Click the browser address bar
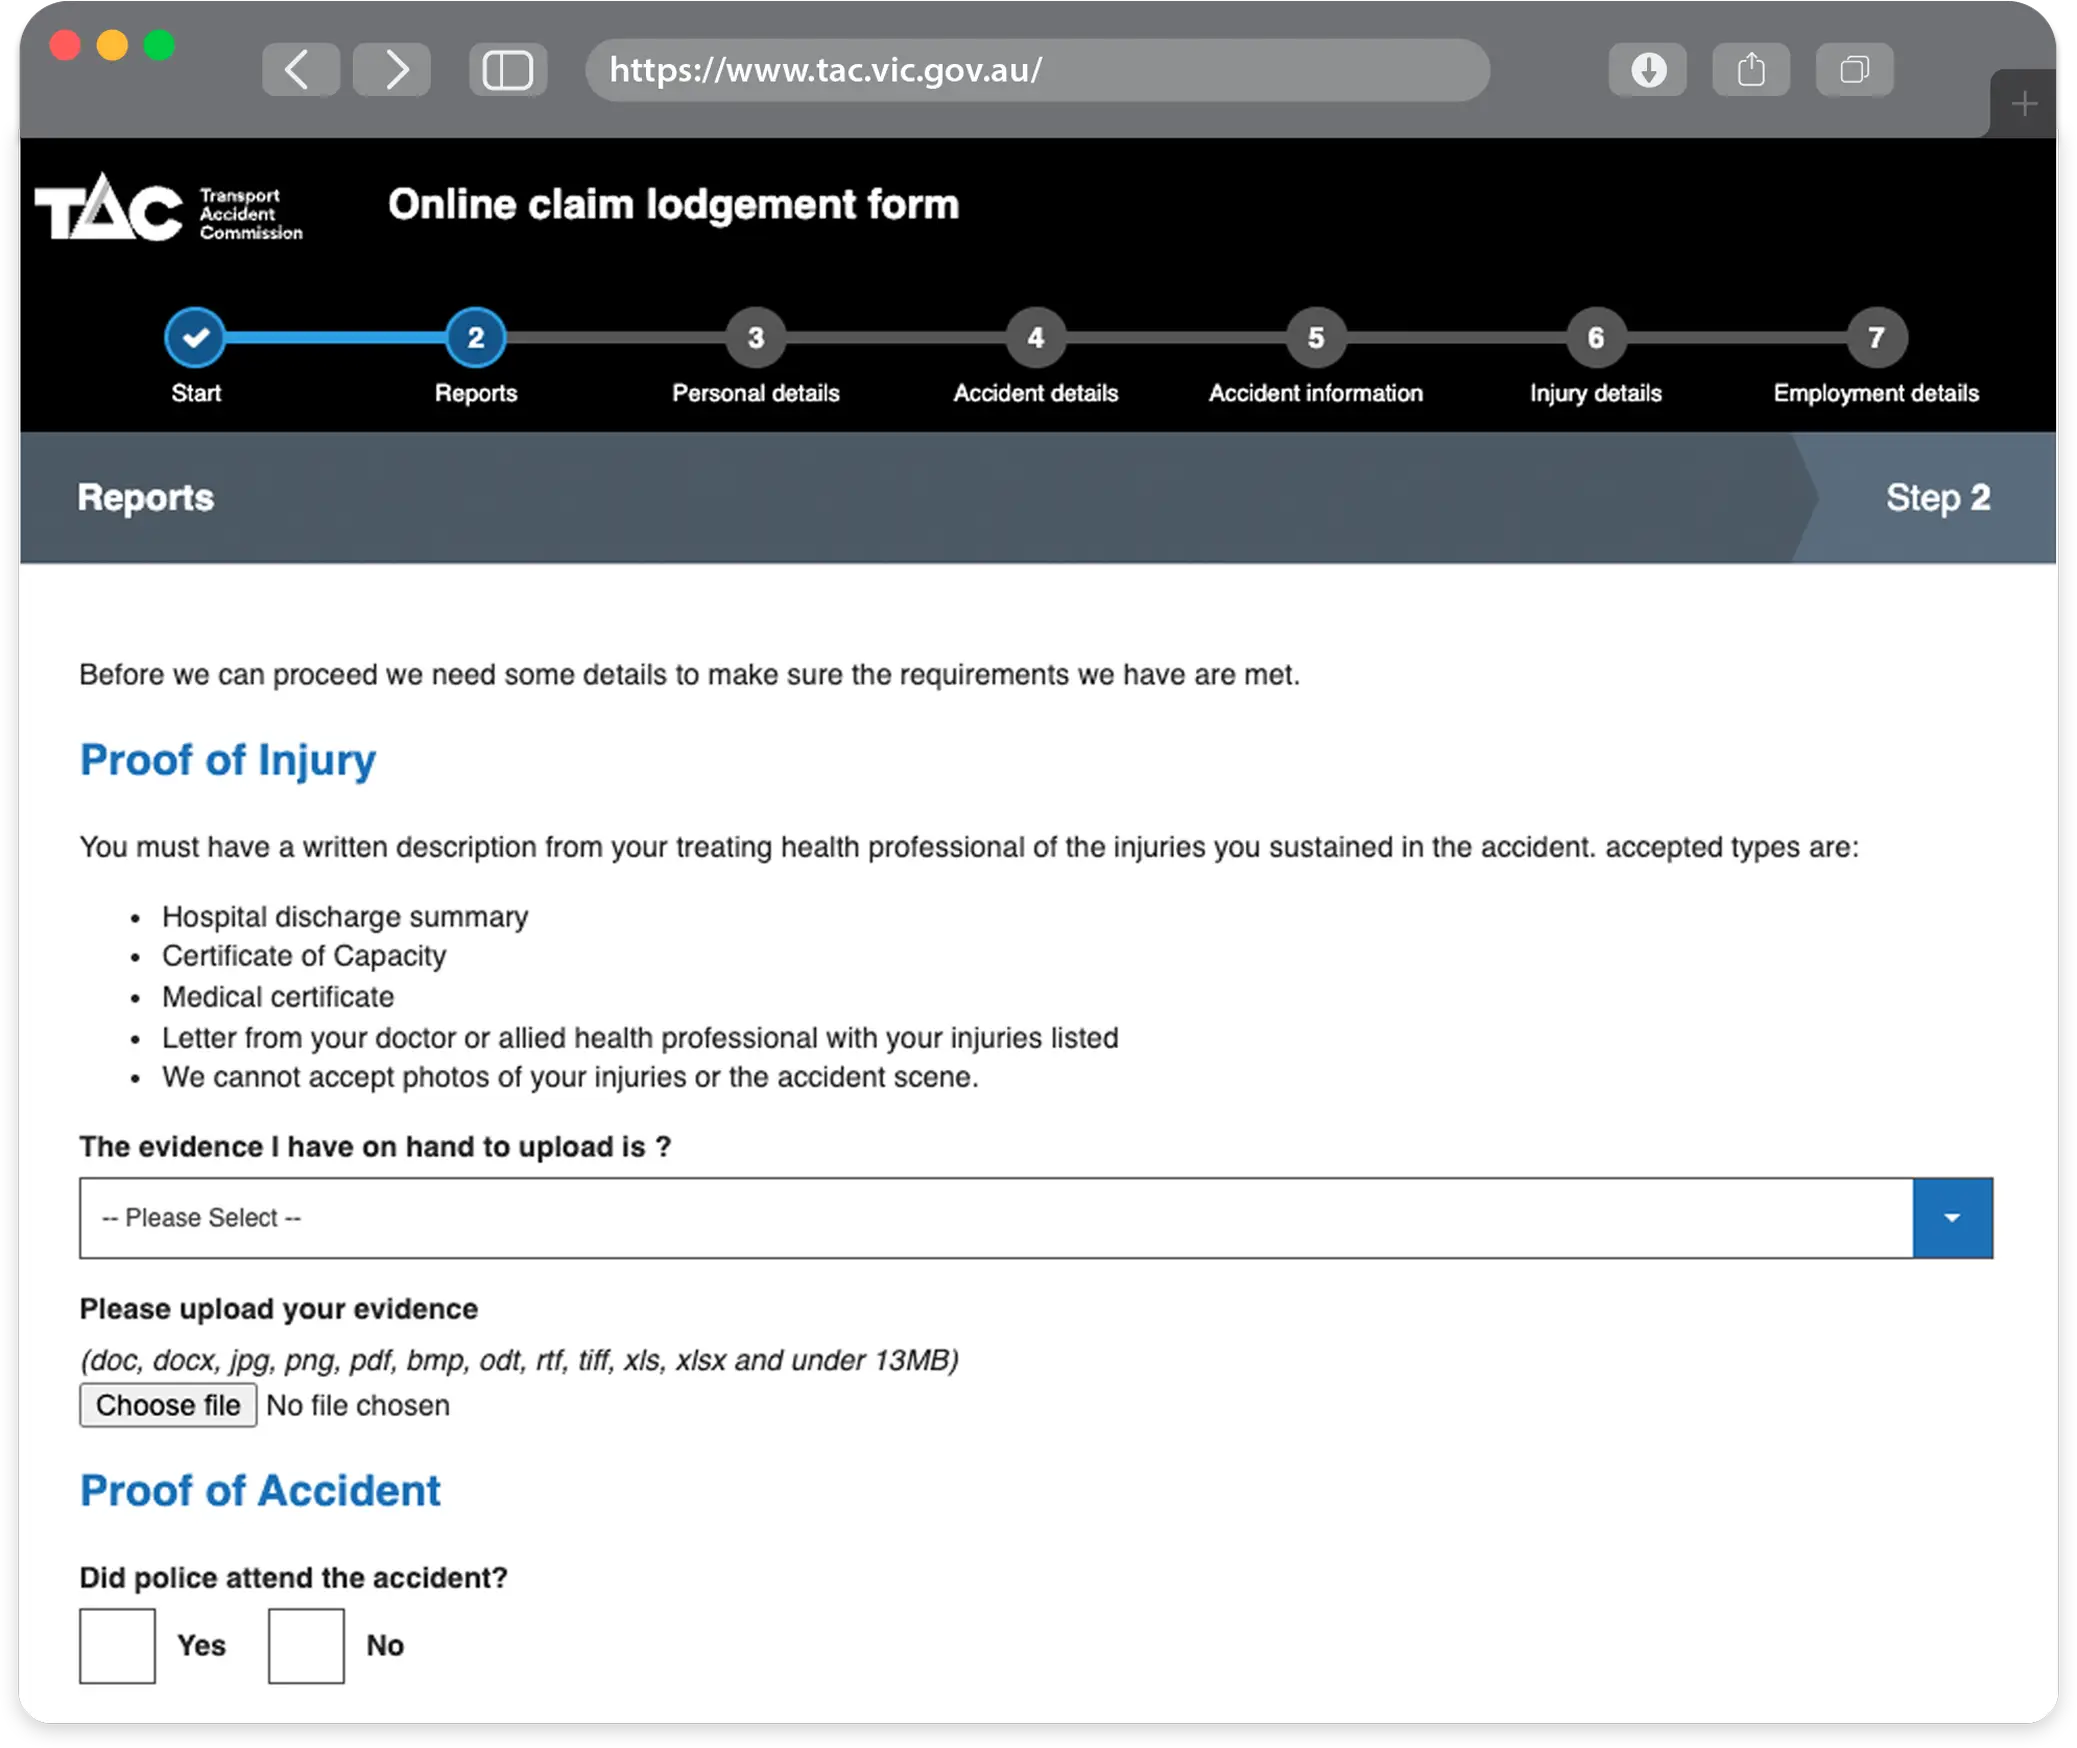Screen dimensions: 2077x1748 pos(1035,70)
